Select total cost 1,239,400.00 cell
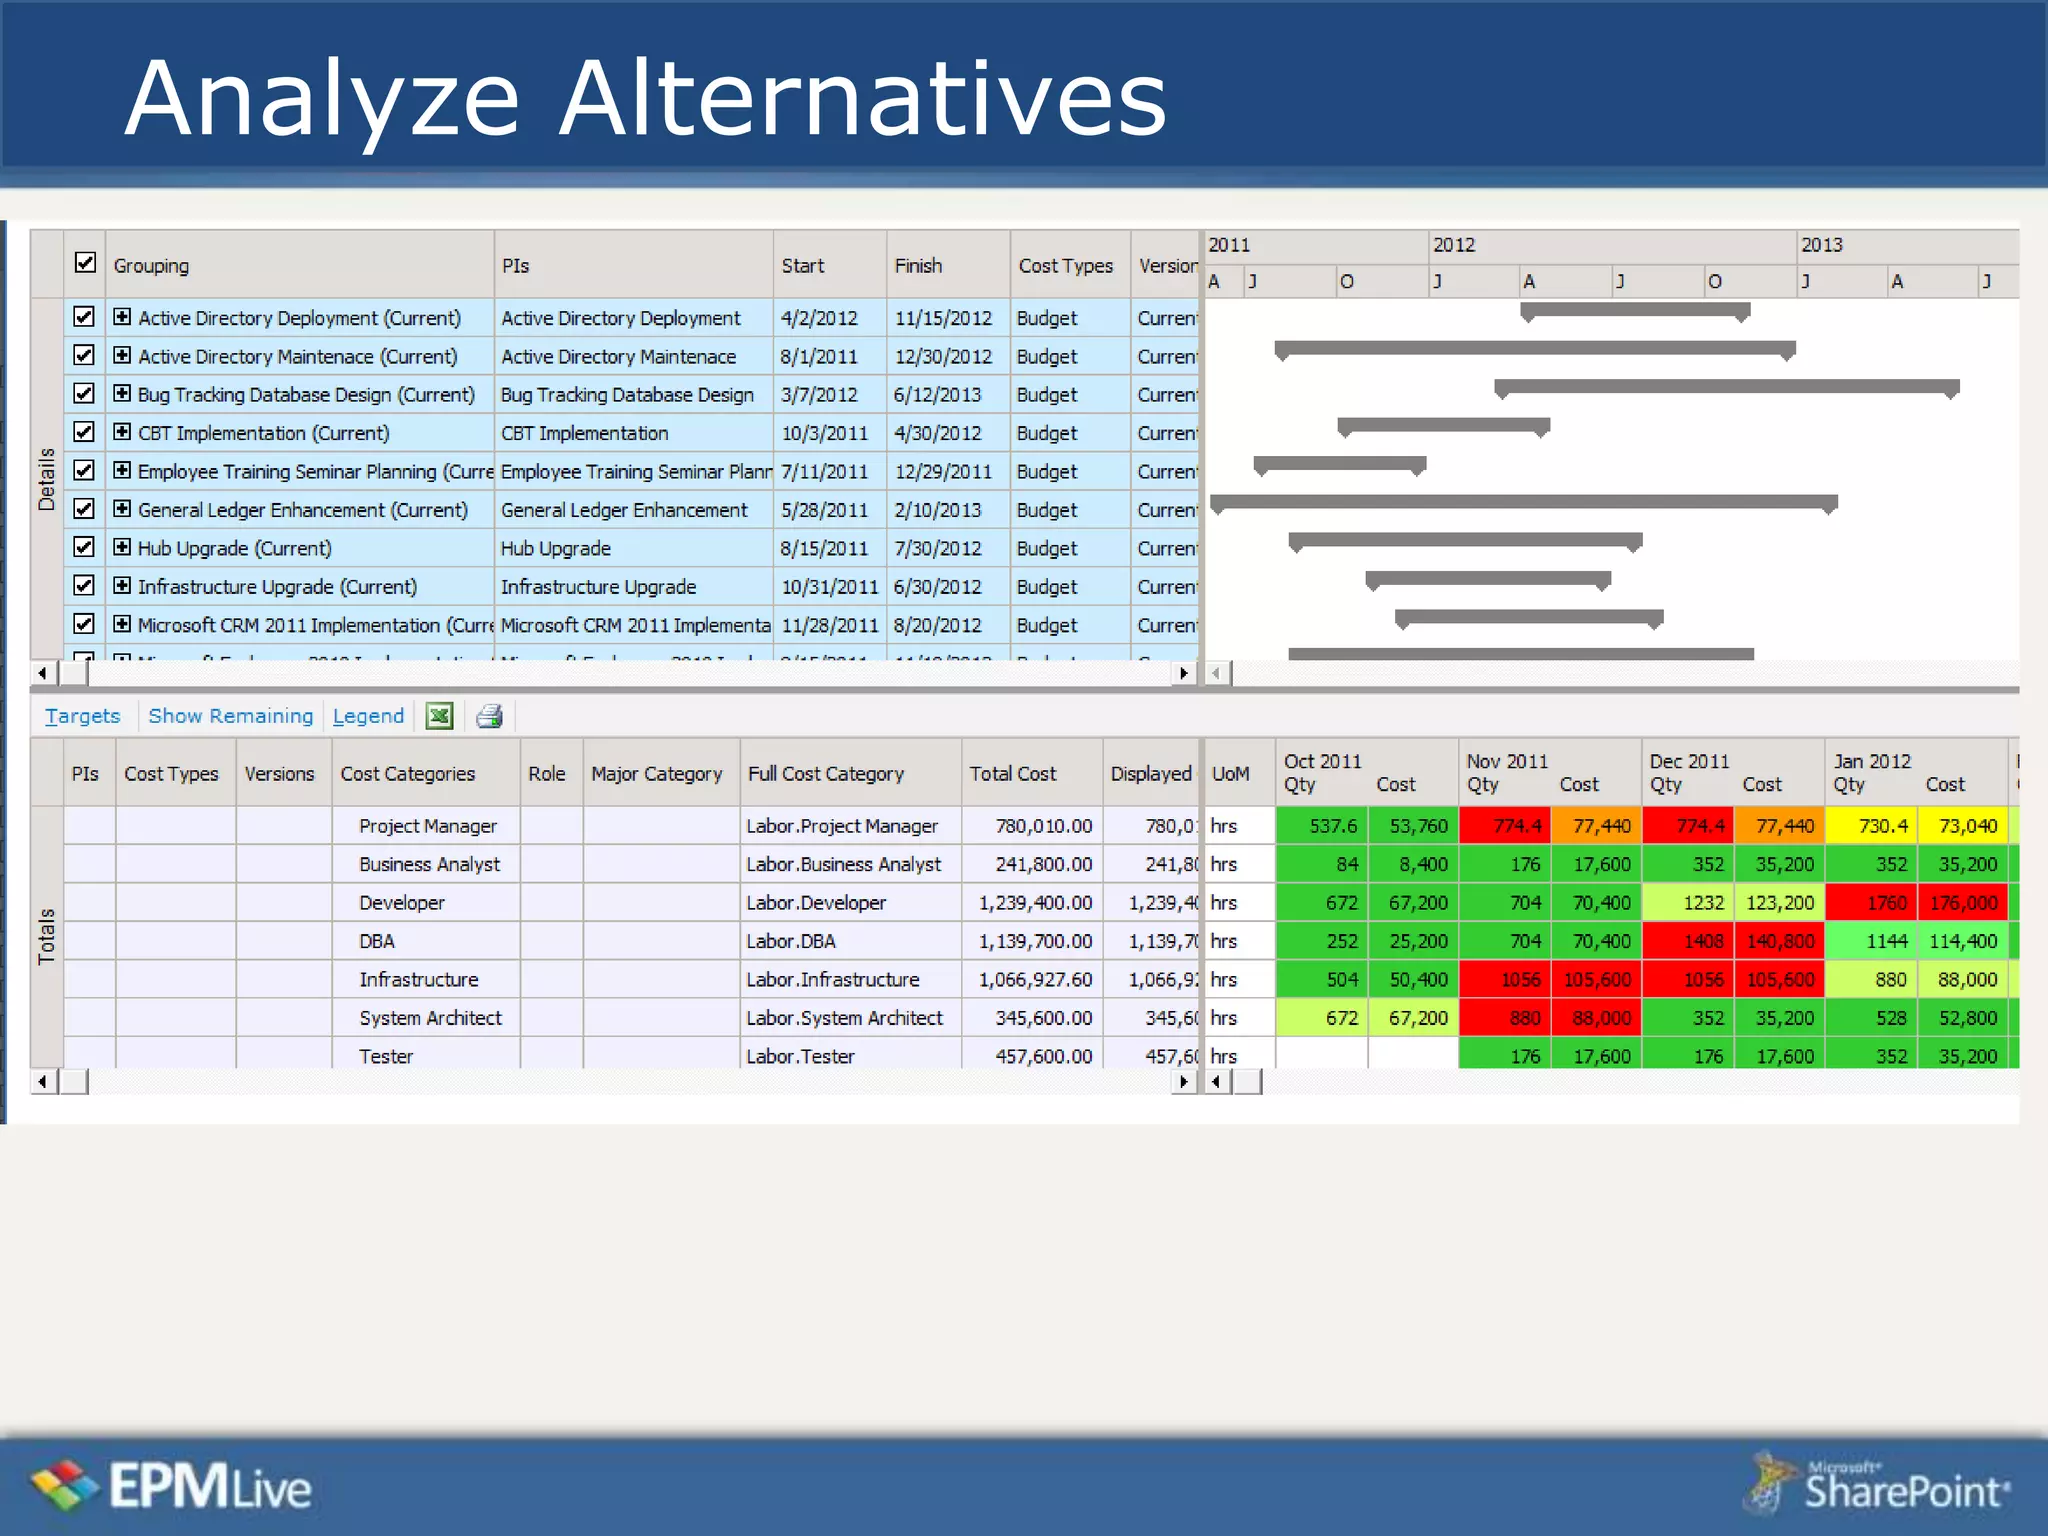 1032,902
